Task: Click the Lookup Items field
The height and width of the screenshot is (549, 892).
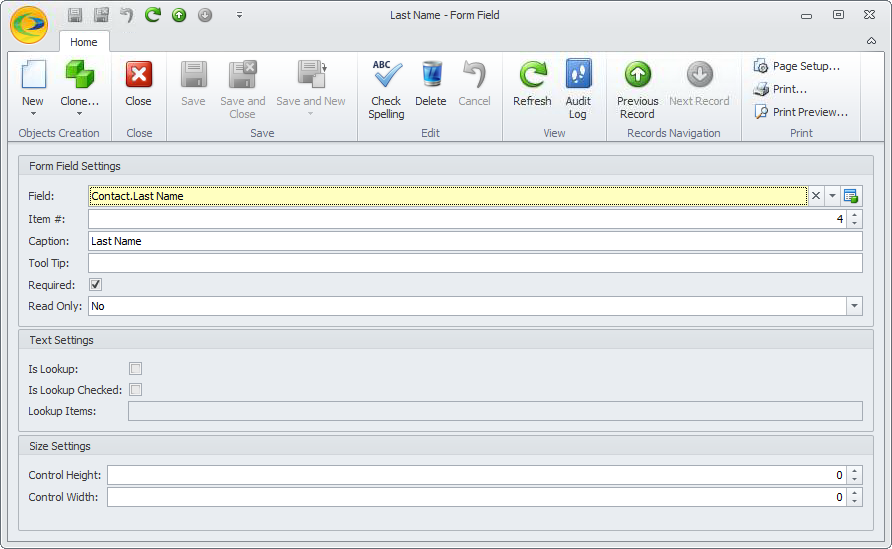Action: click(x=495, y=411)
